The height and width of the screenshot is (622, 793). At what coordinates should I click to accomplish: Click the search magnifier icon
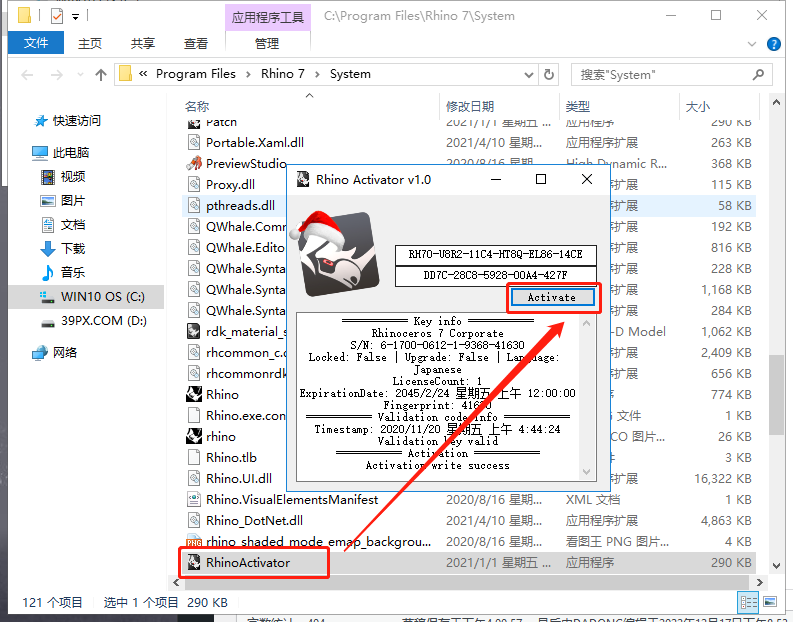758,75
